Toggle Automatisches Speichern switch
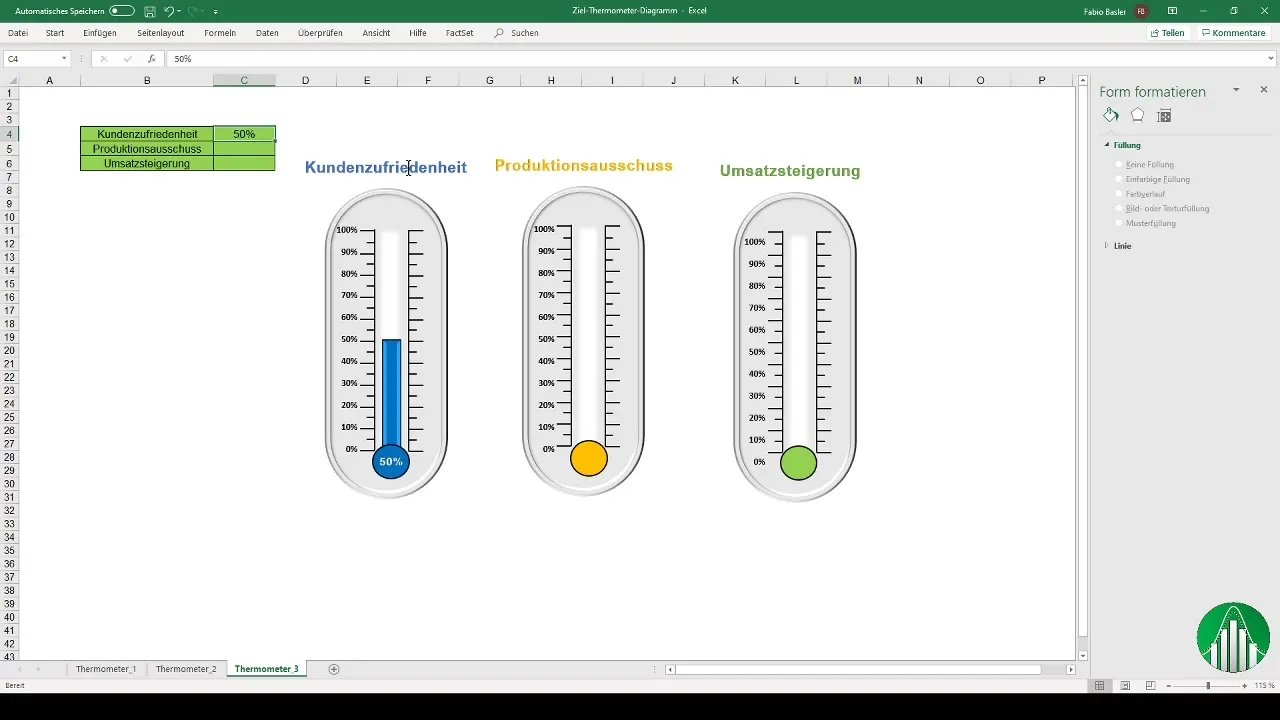This screenshot has width=1280, height=720. [x=122, y=10]
